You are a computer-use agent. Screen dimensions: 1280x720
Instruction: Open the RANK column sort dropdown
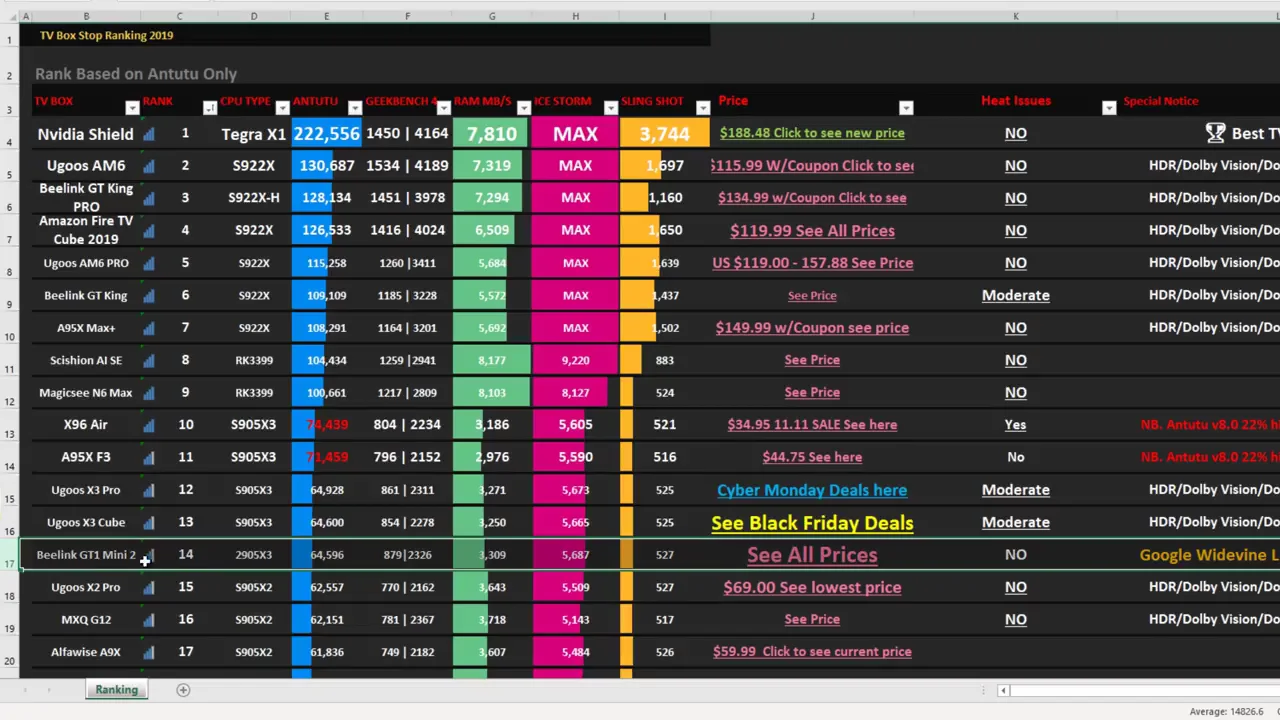pyautogui.click(x=209, y=108)
